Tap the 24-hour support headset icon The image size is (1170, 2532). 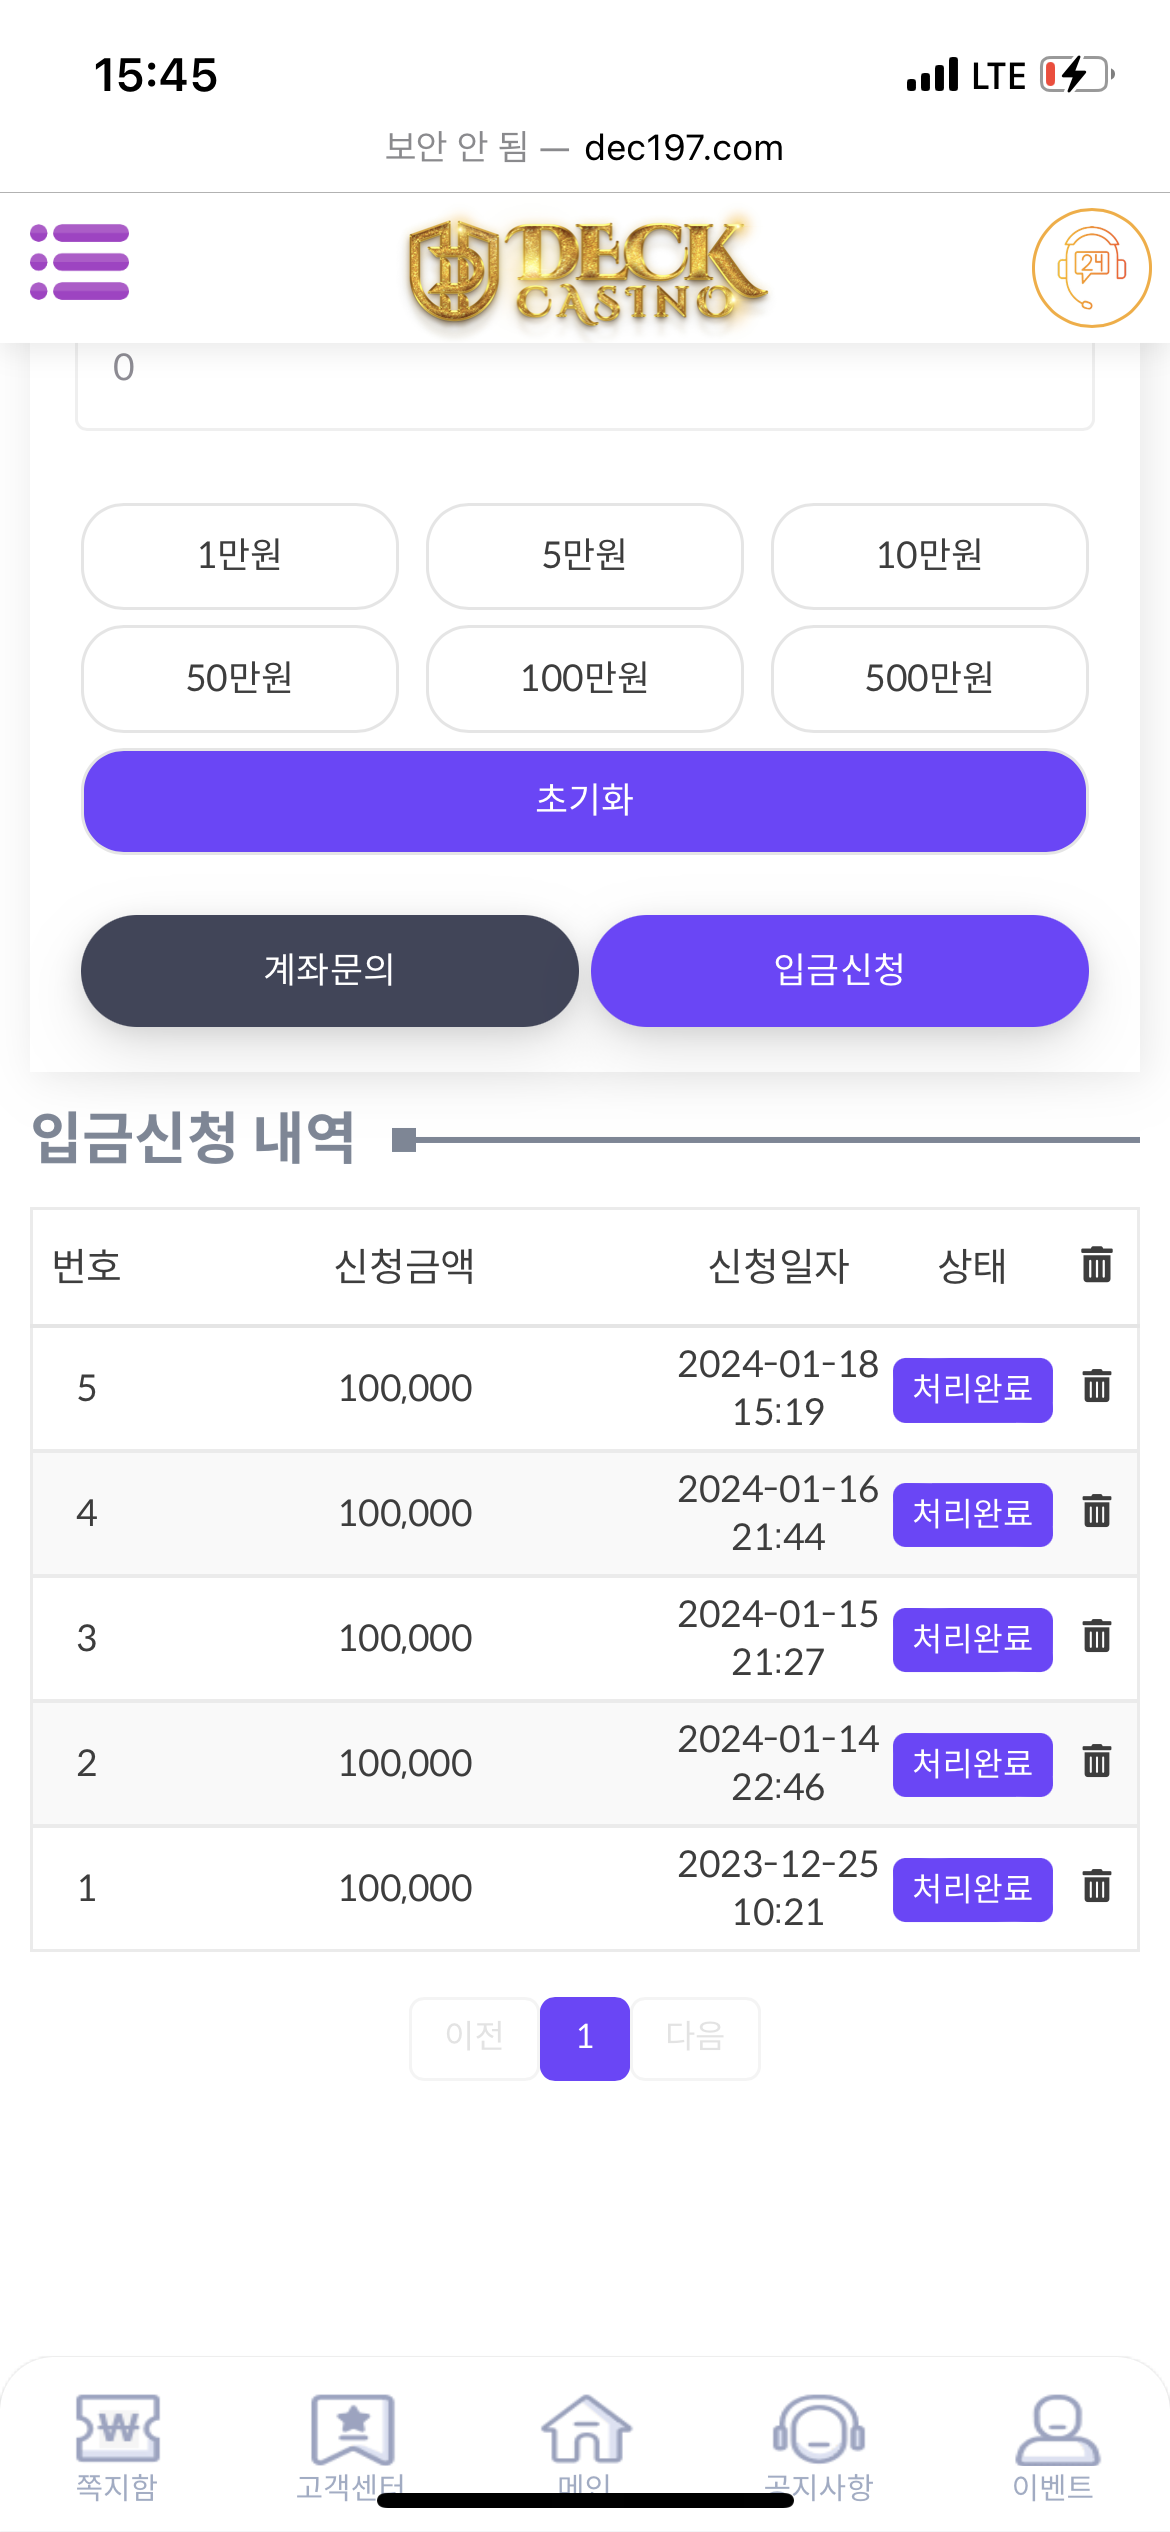coord(1091,267)
